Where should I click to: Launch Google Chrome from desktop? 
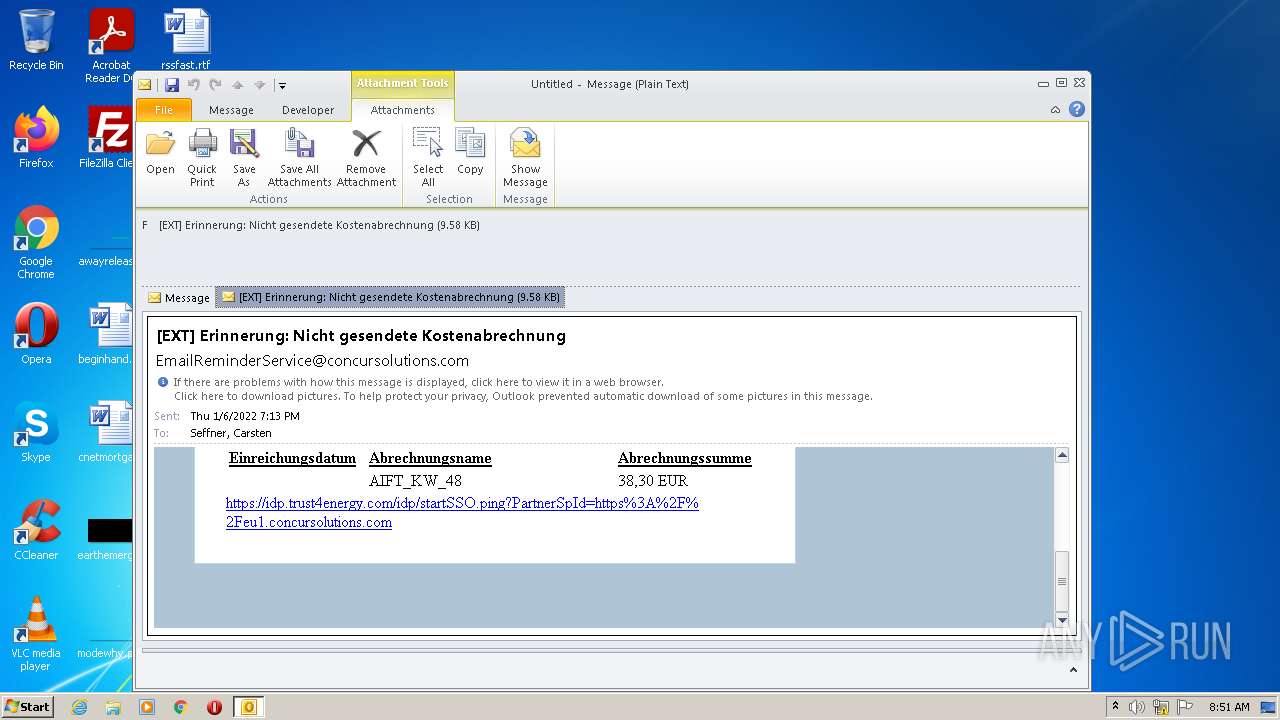click(x=36, y=242)
